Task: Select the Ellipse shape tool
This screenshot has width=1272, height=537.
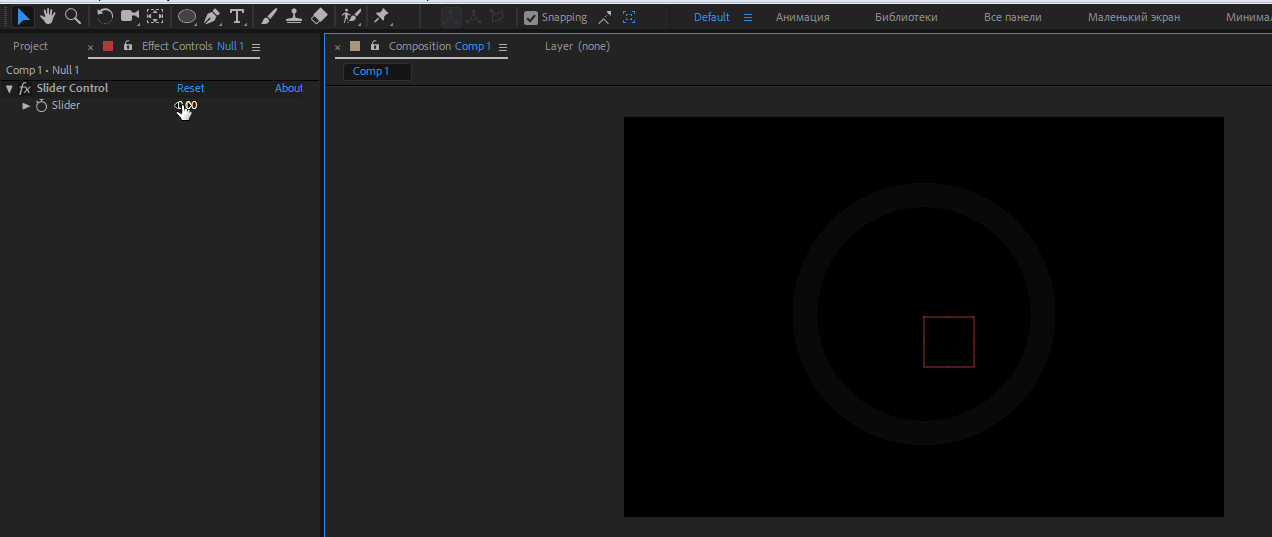Action: 187,17
